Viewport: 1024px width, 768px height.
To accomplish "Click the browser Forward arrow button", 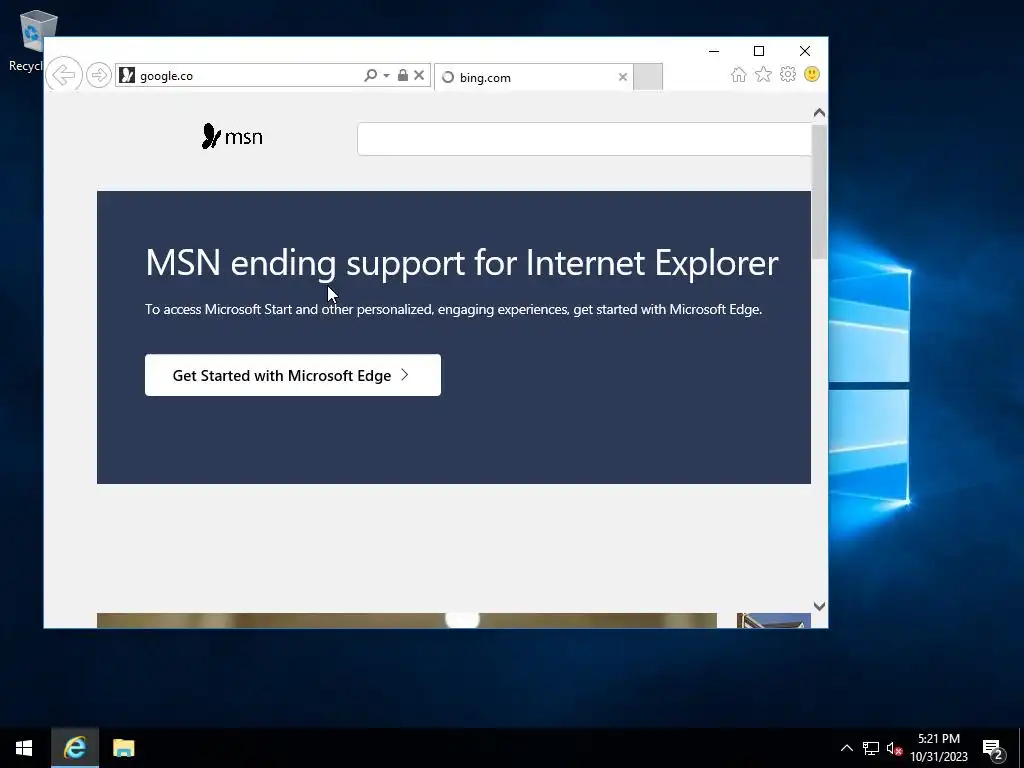I will [x=99, y=75].
